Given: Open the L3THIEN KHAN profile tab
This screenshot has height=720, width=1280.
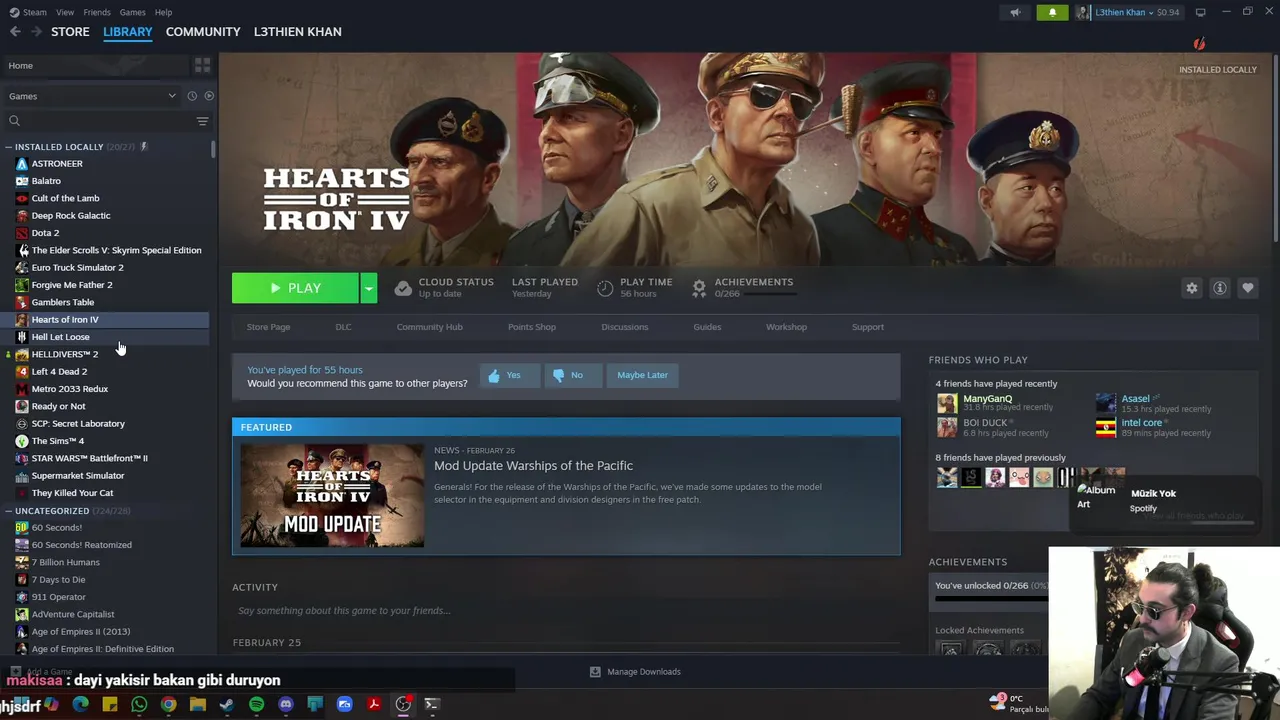Looking at the screenshot, I should click(297, 32).
